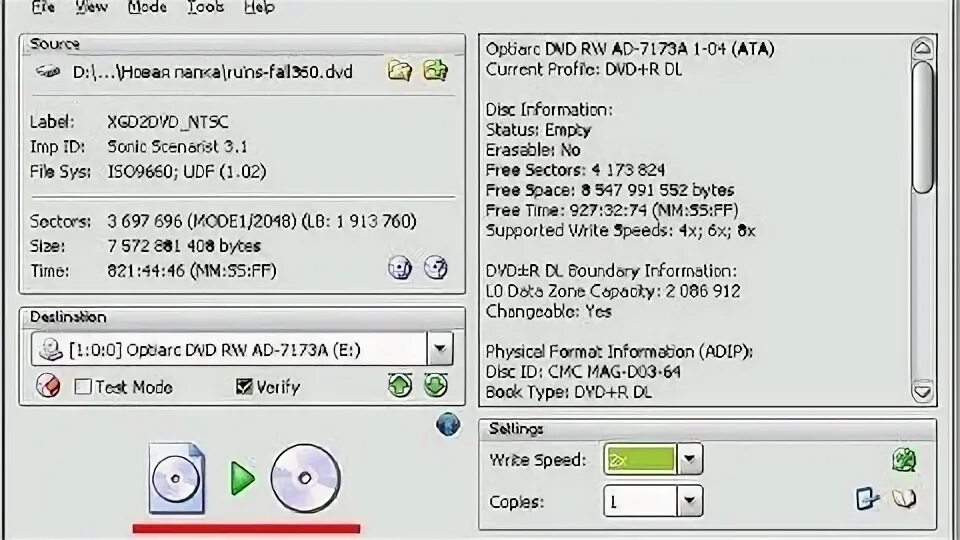Click the green load tray icon
Viewport: 960px width, 540px height.
click(x=436, y=386)
